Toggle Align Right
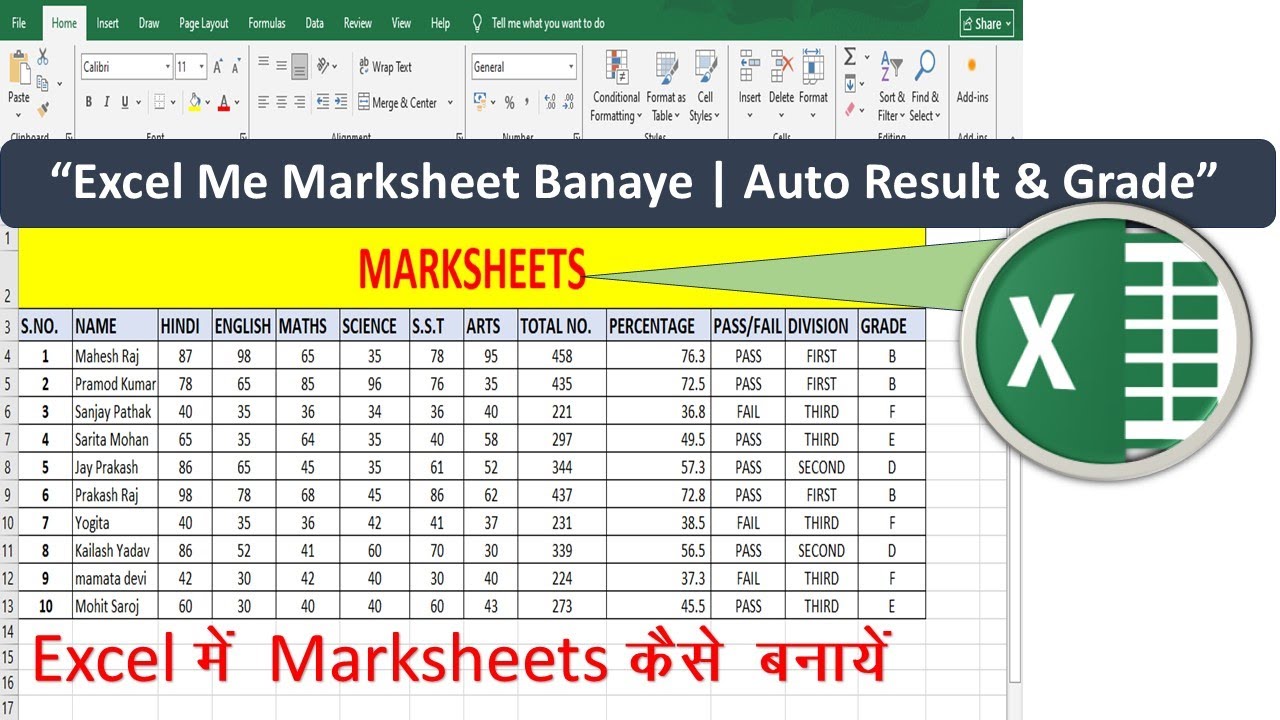This screenshot has width=1280, height=720. point(300,102)
